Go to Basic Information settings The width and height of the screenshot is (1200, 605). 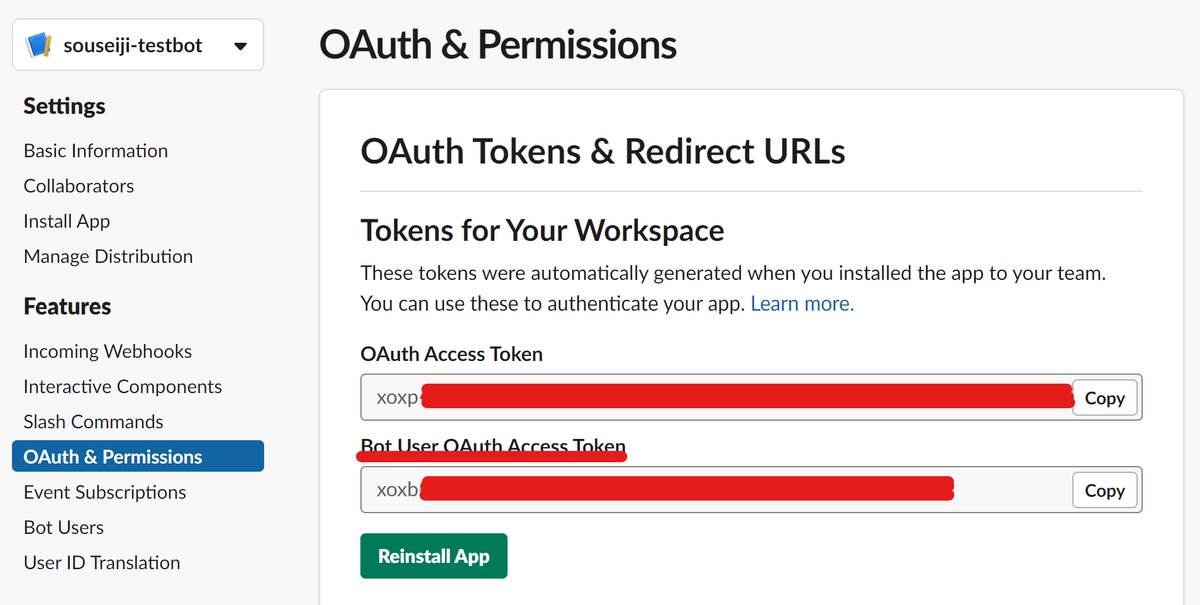pos(96,151)
